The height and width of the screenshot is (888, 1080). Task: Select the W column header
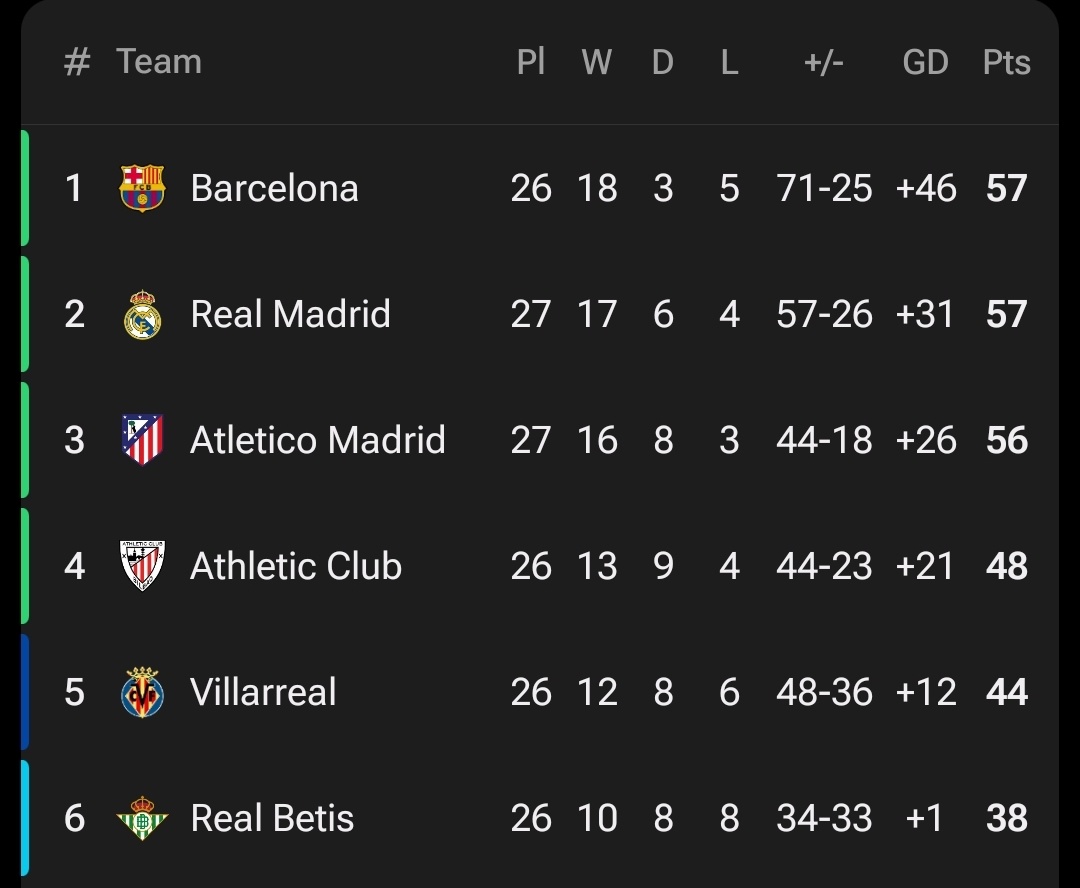point(597,61)
